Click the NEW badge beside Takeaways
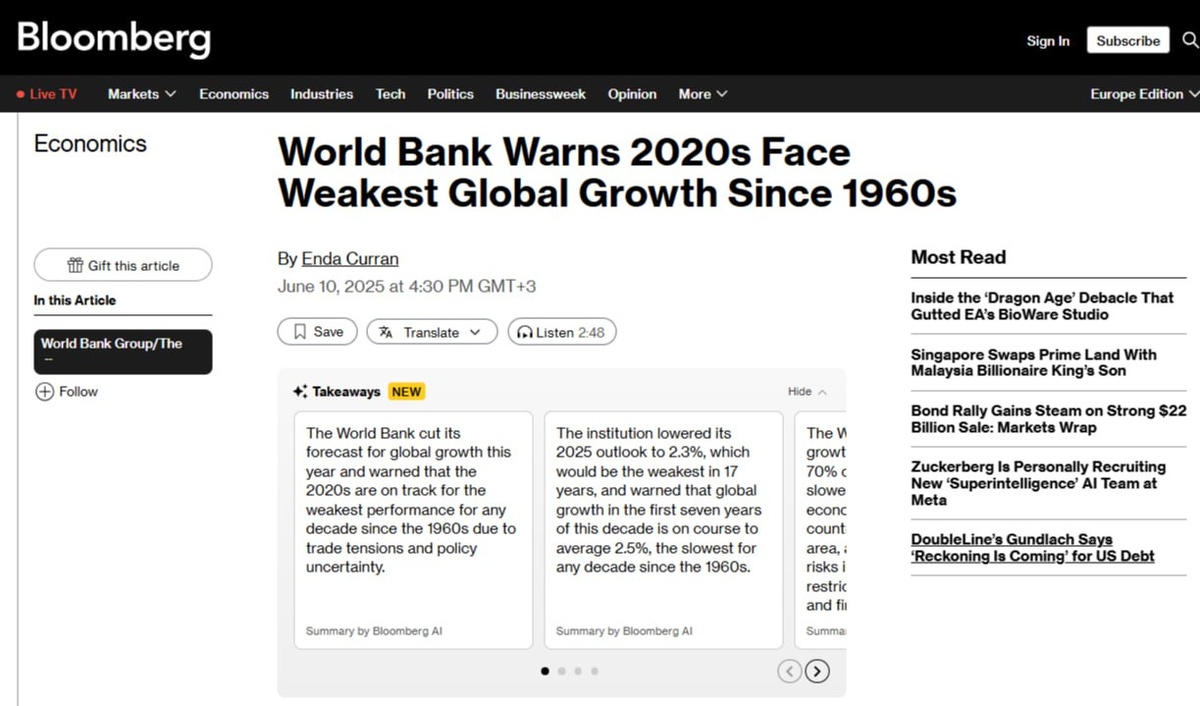Viewport: 1200px width, 706px height. [x=406, y=392]
